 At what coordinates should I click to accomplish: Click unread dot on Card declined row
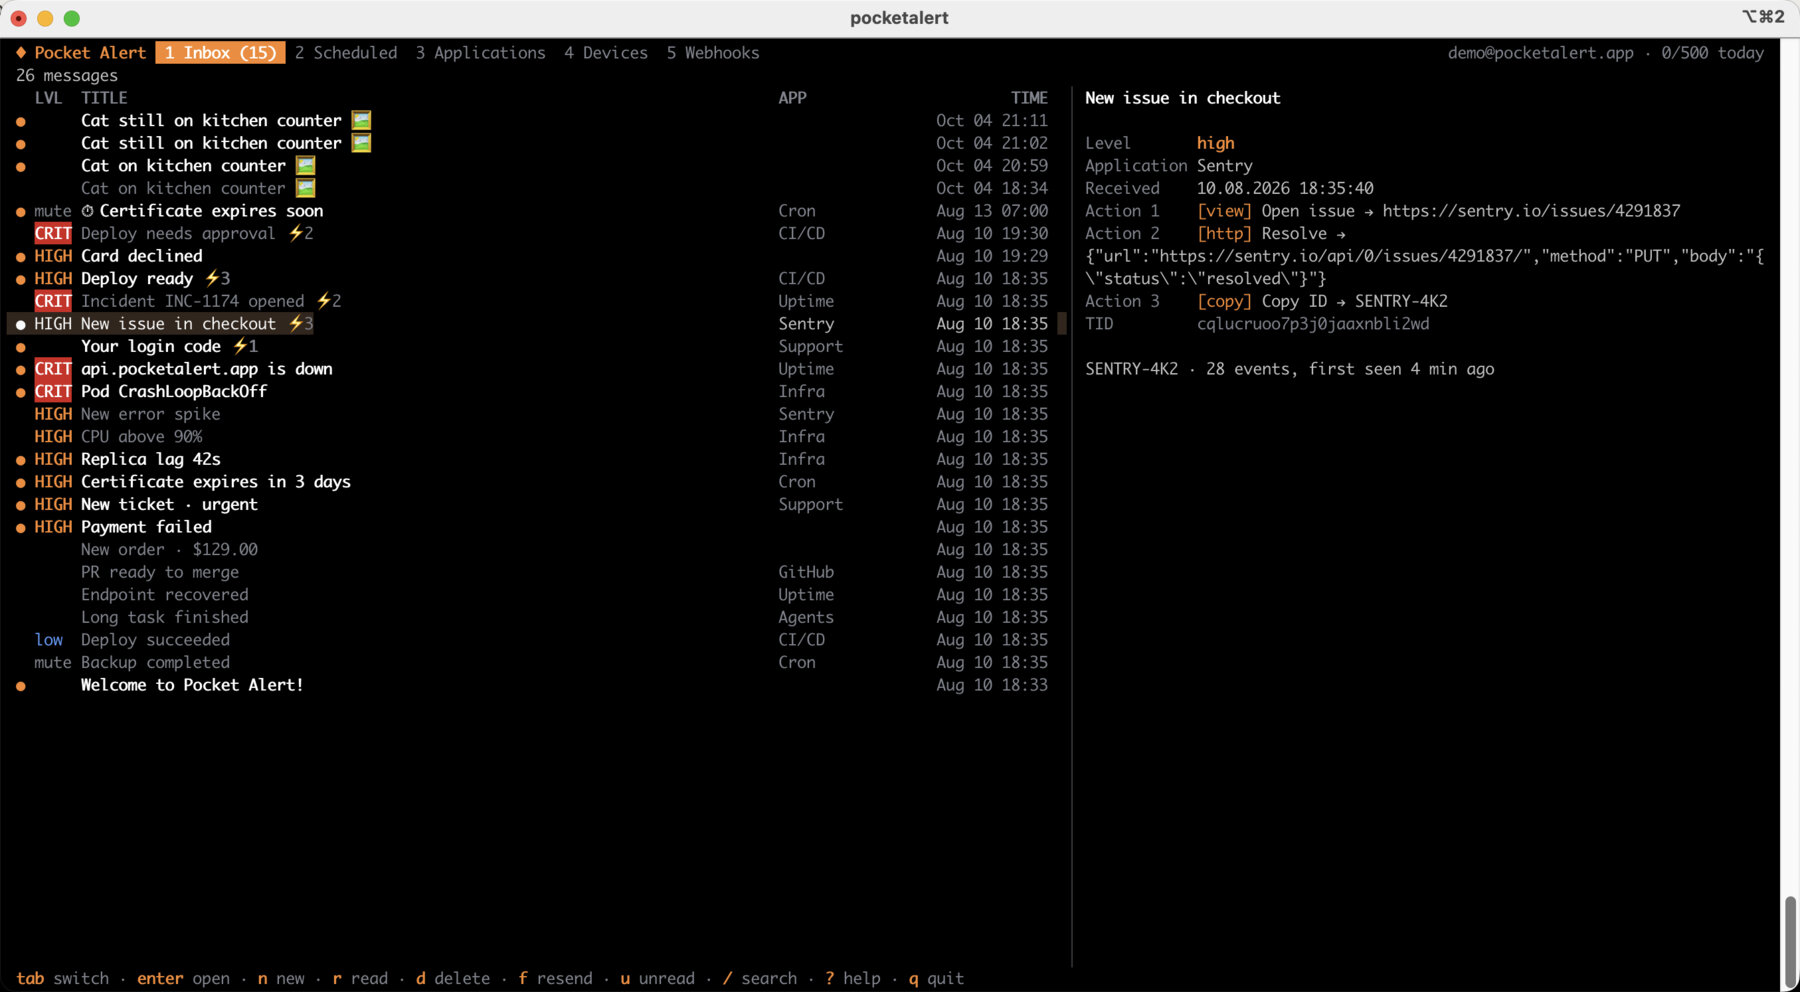point(21,257)
